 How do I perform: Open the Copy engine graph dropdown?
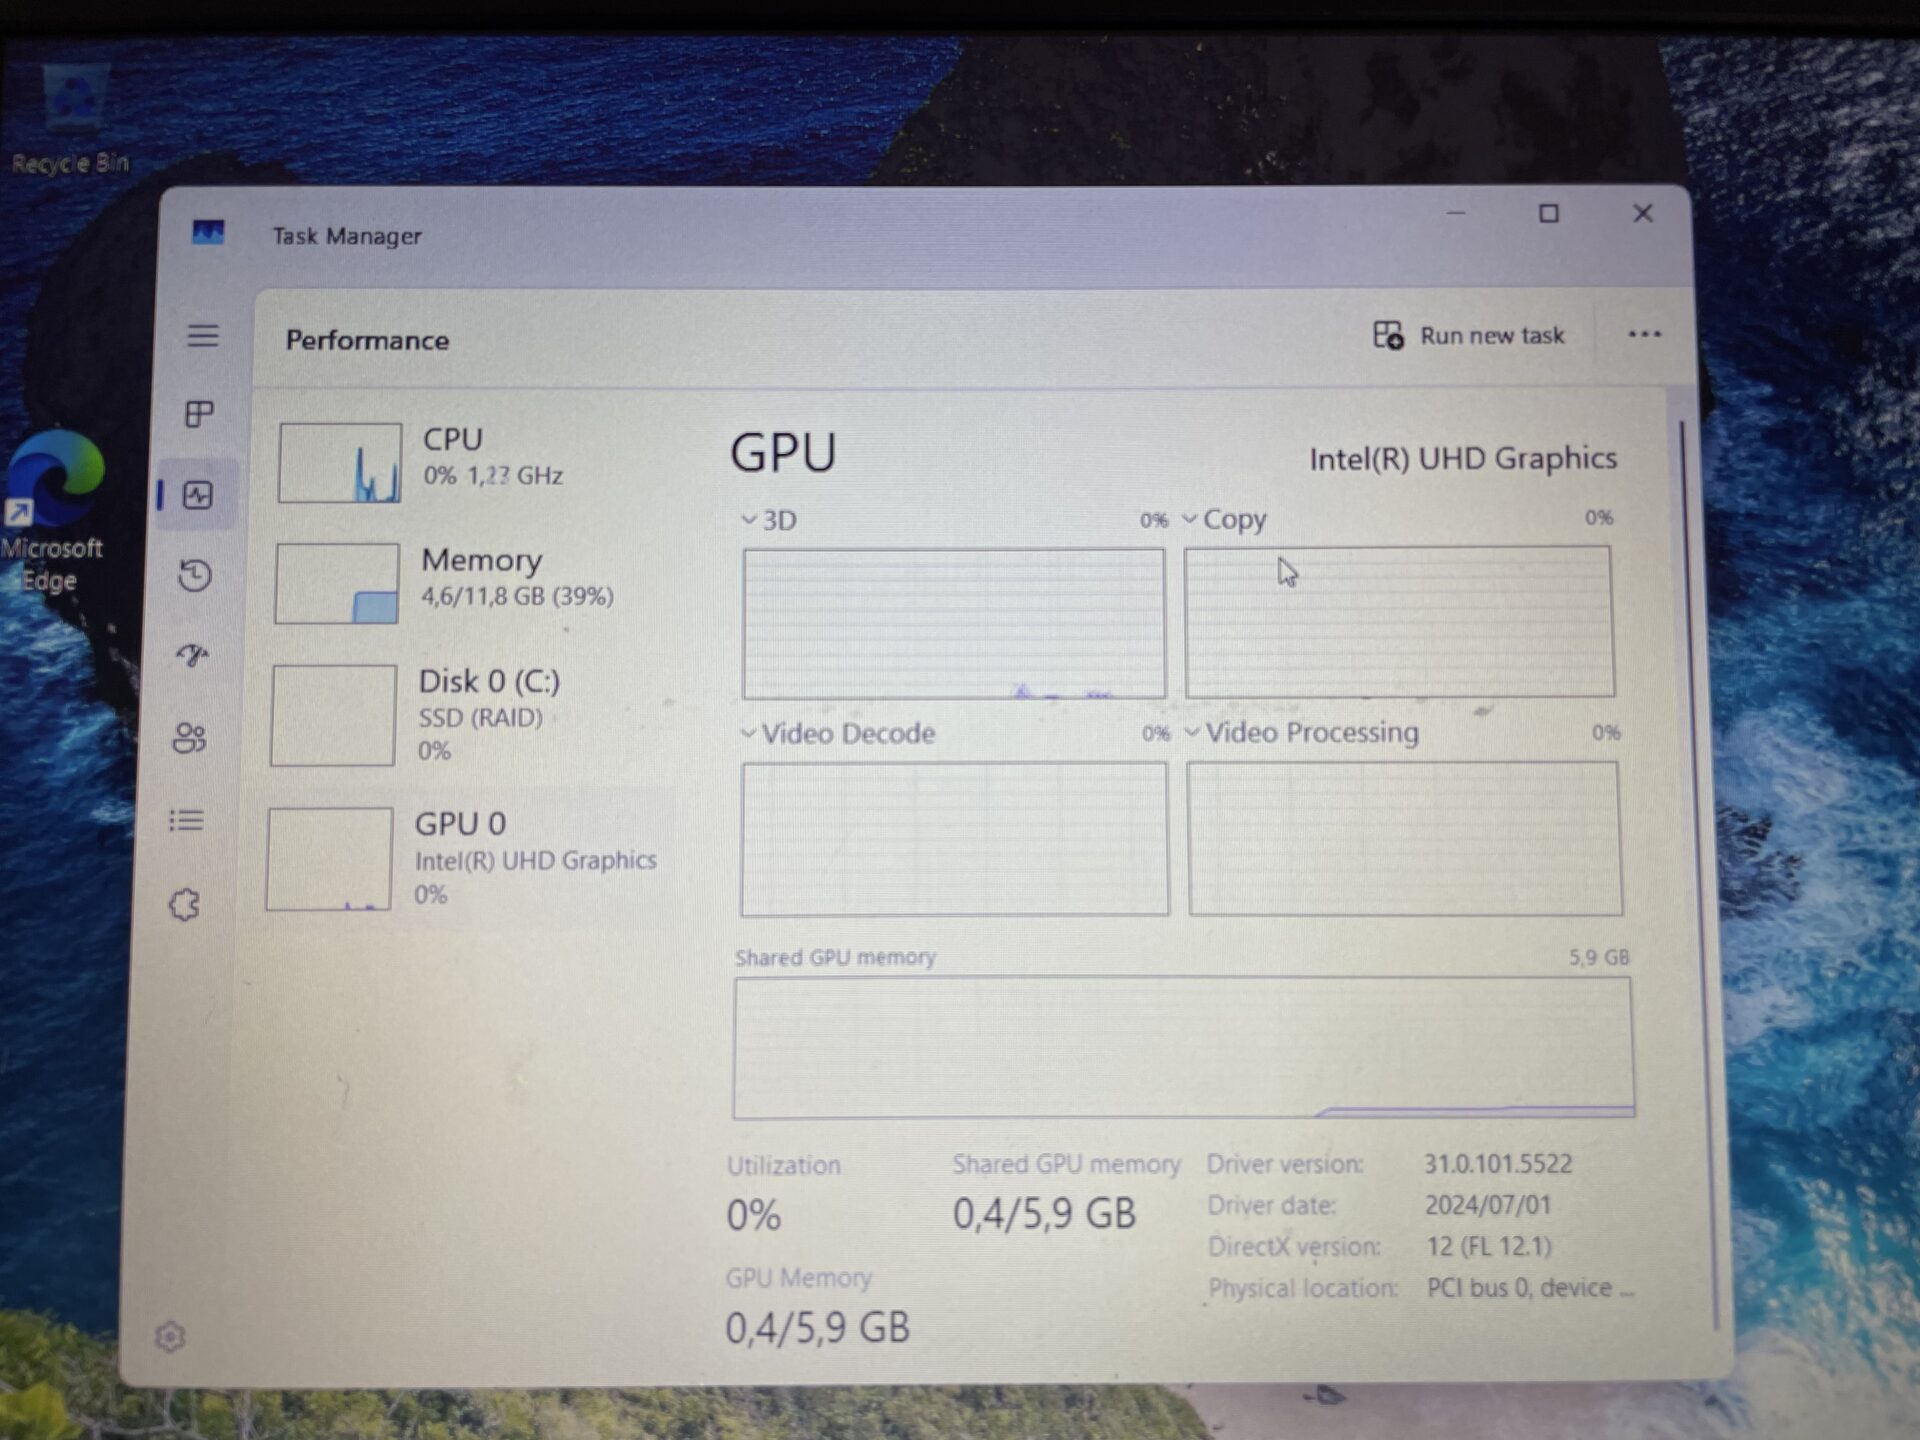click(x=1224, y=519)
